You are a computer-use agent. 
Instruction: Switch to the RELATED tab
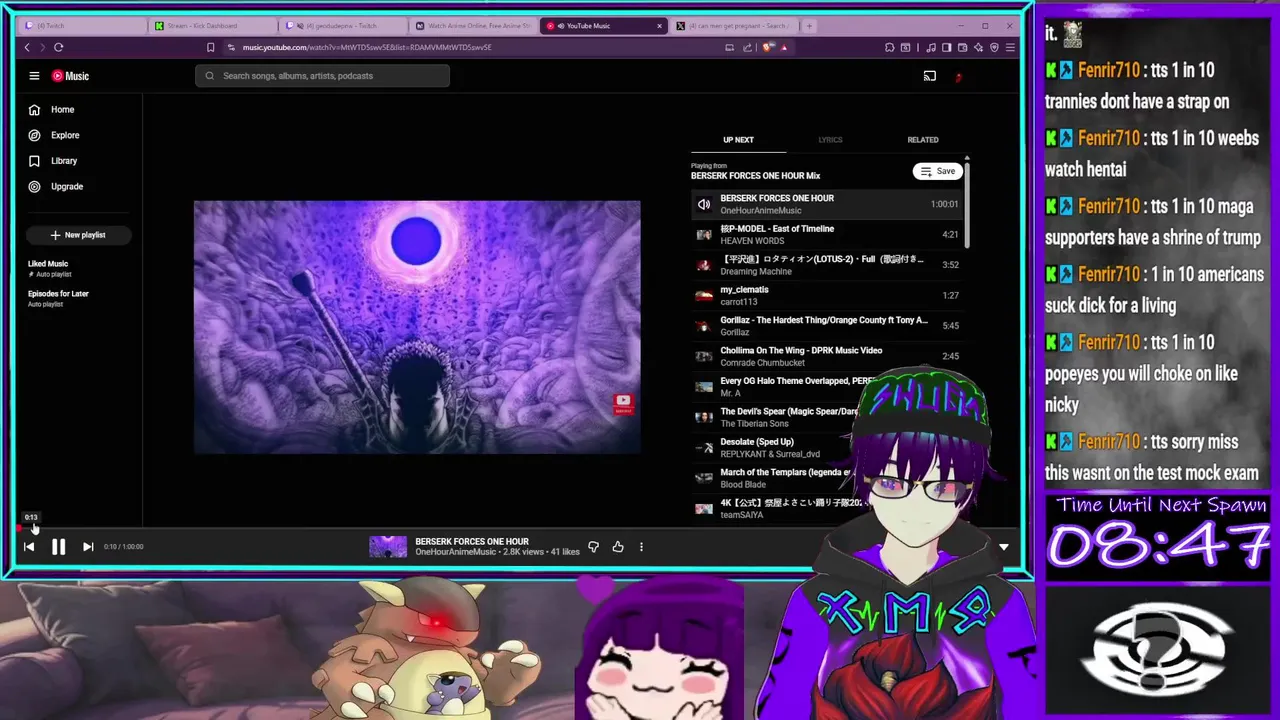(x=923, y=140)
